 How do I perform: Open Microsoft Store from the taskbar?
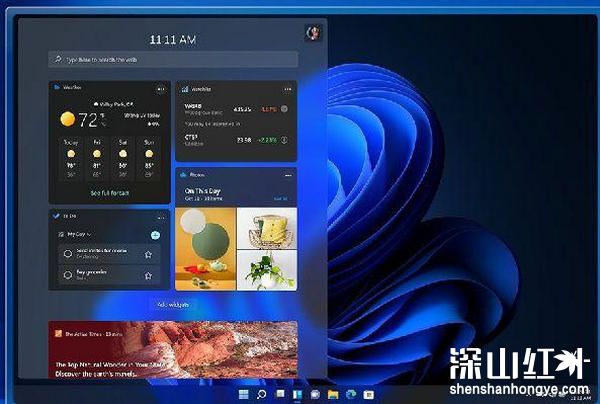(368, 394)
